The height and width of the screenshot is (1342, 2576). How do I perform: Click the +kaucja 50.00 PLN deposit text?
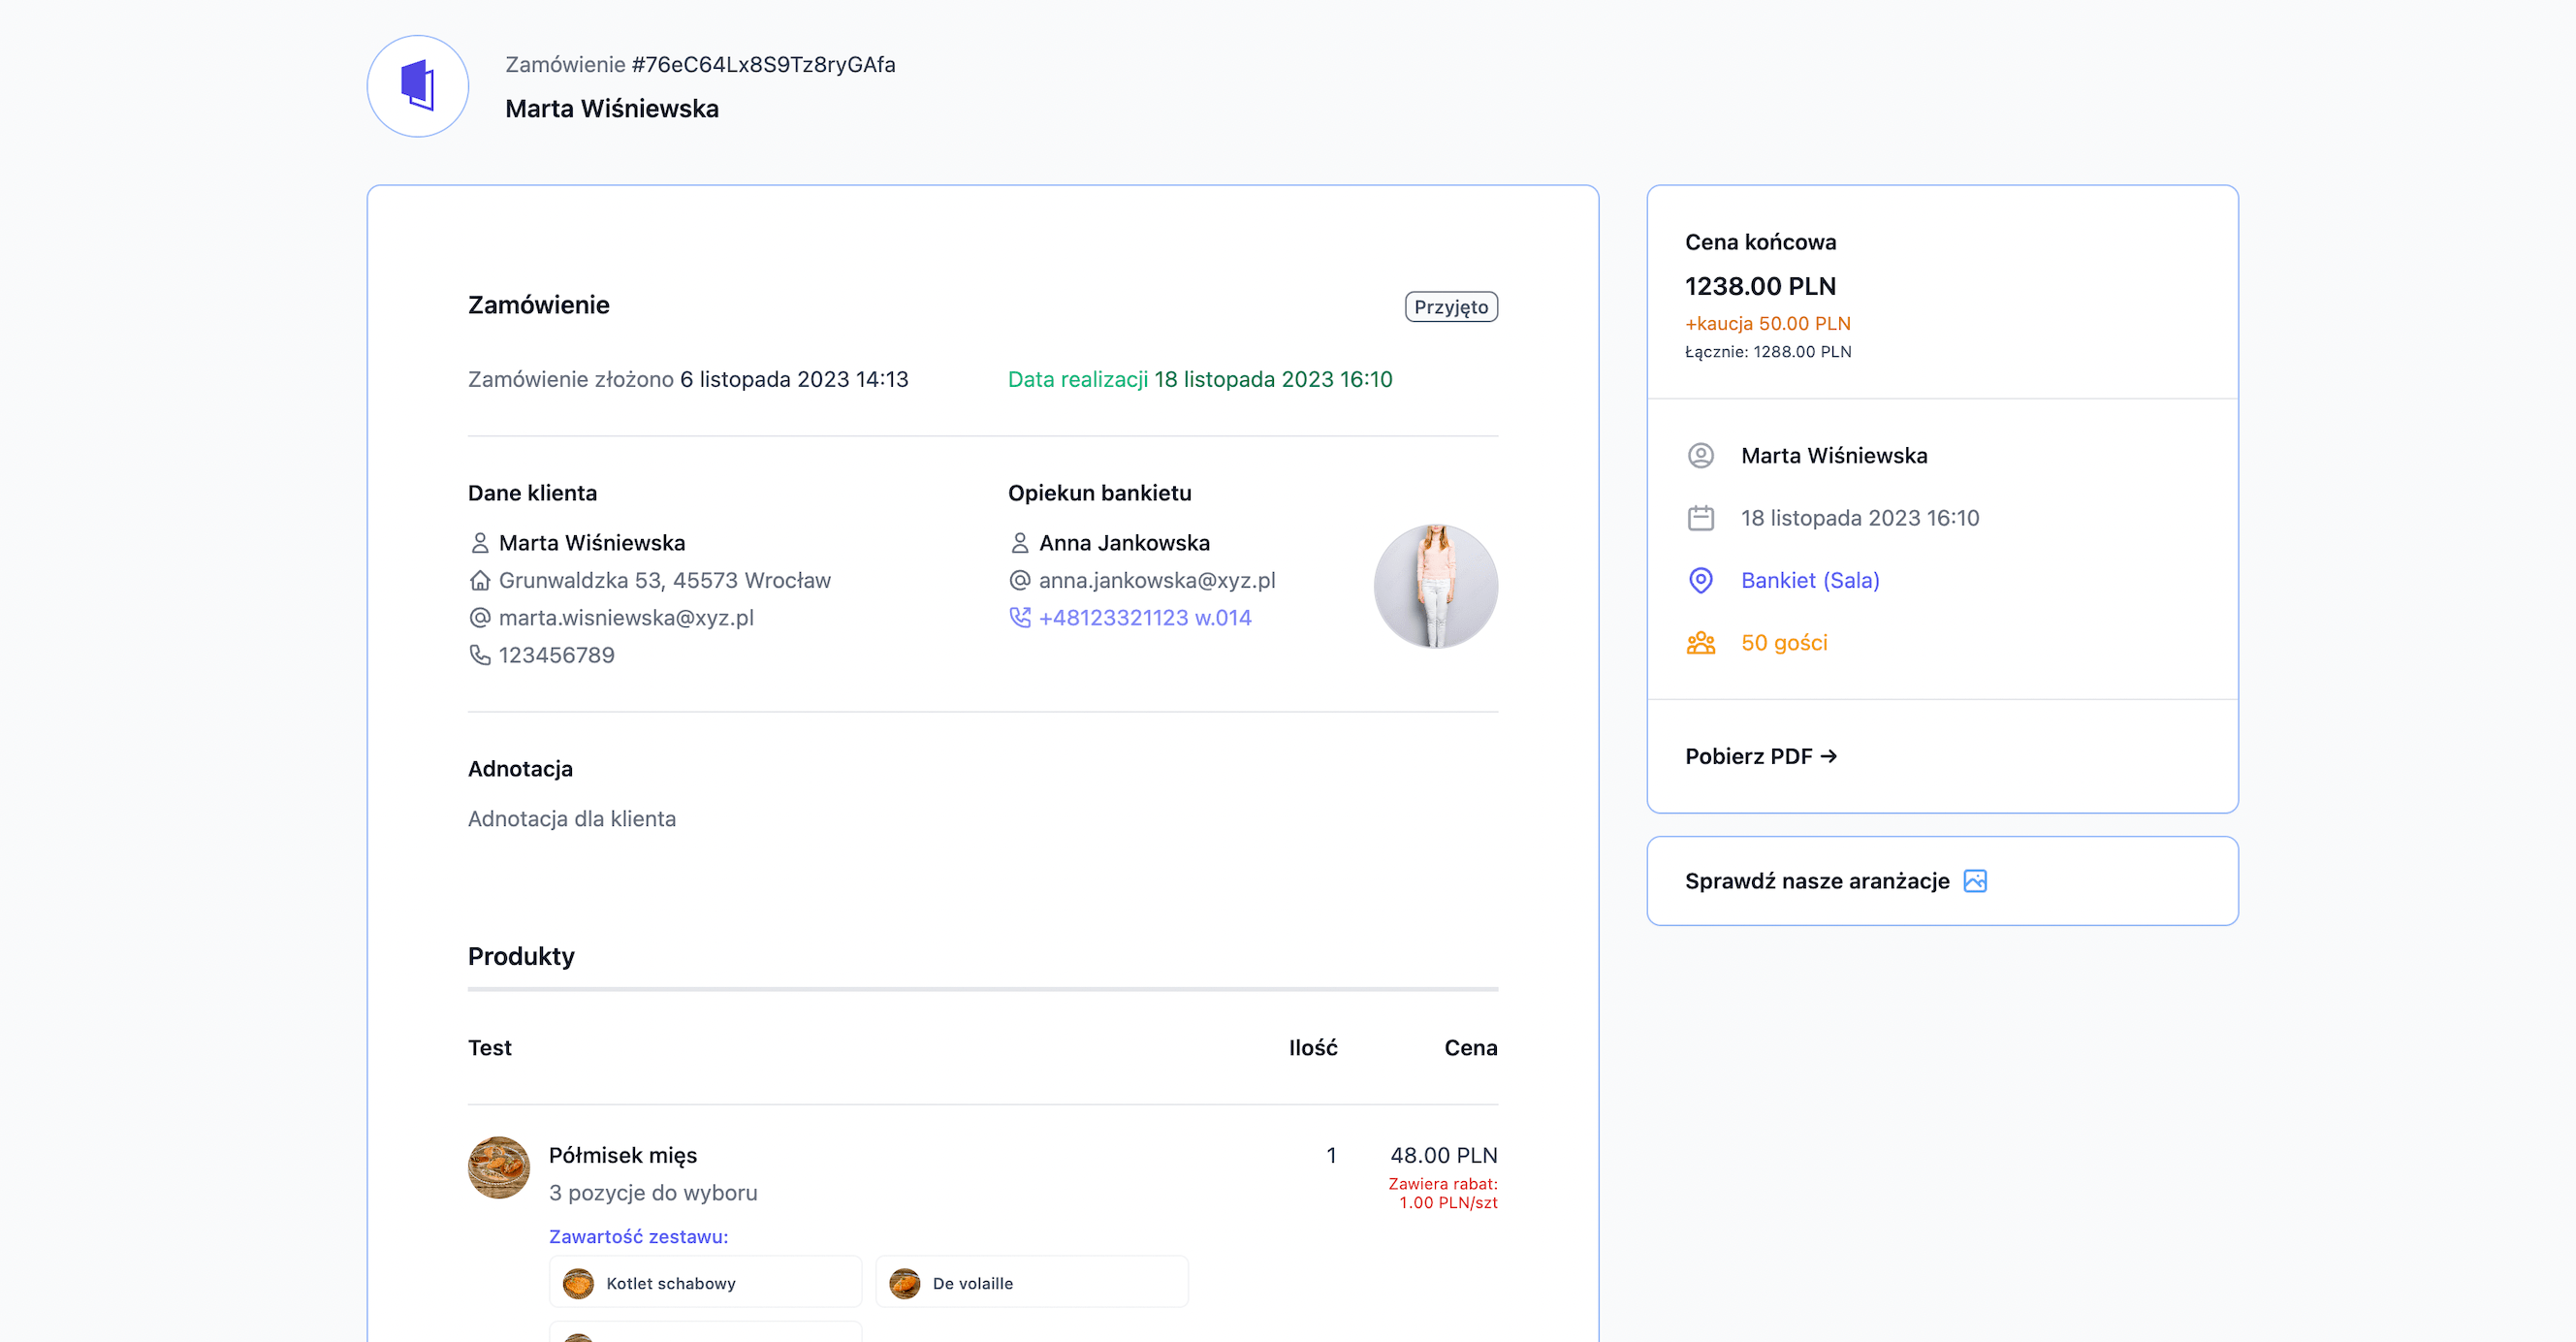(x=1768, y=324)
